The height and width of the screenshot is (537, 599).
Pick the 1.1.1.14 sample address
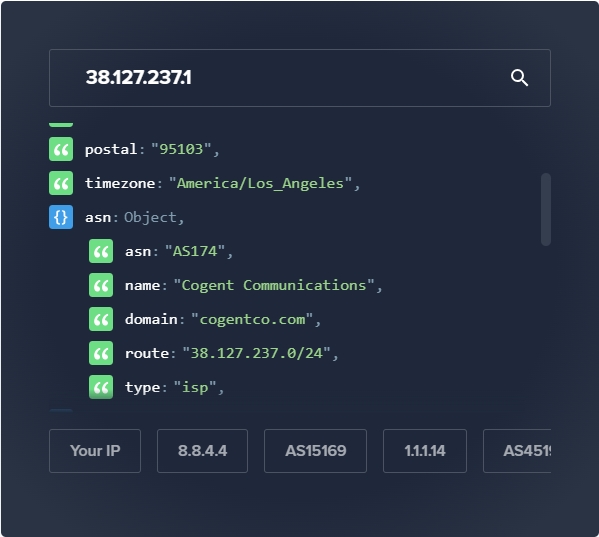click(425, 451)
